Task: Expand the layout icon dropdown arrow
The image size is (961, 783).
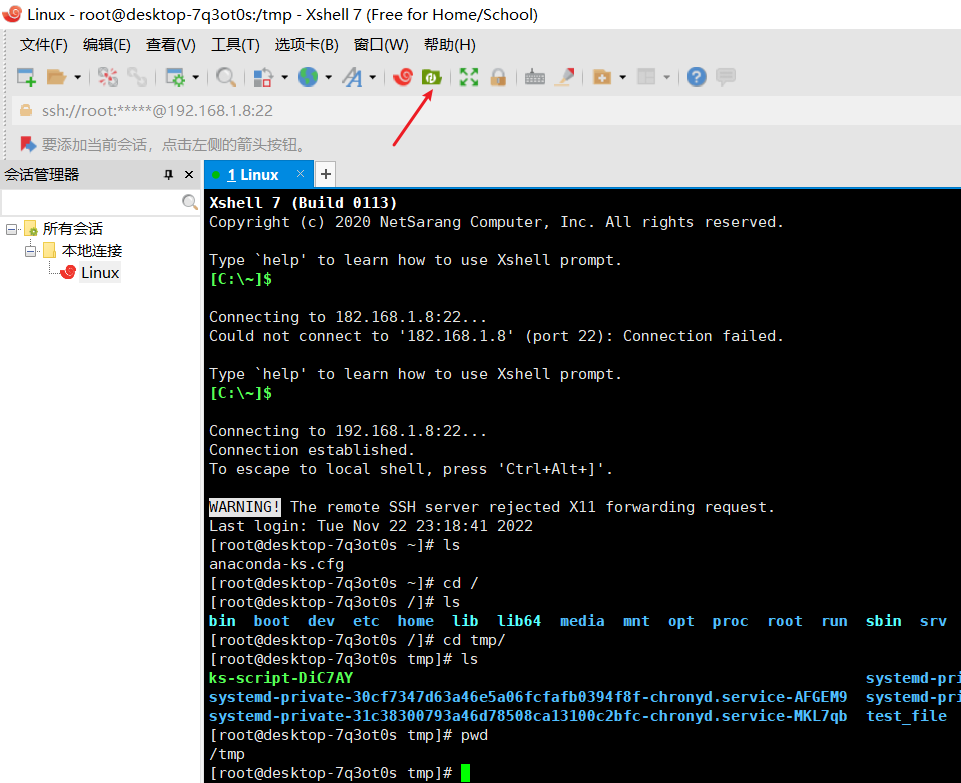Action: click(x=666, y=77)
